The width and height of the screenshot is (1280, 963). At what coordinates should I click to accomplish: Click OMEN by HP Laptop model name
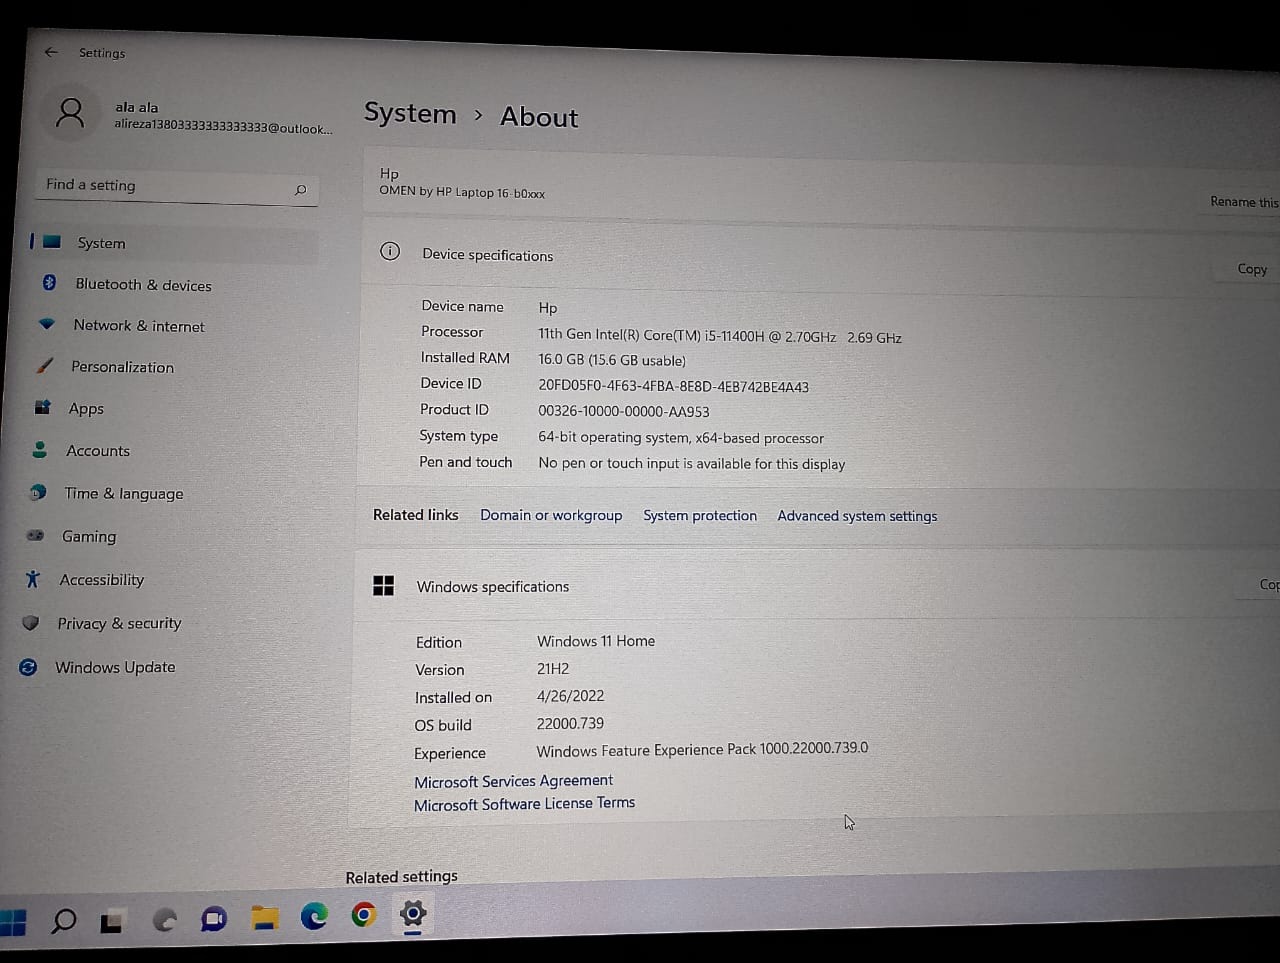click(462, 192)
